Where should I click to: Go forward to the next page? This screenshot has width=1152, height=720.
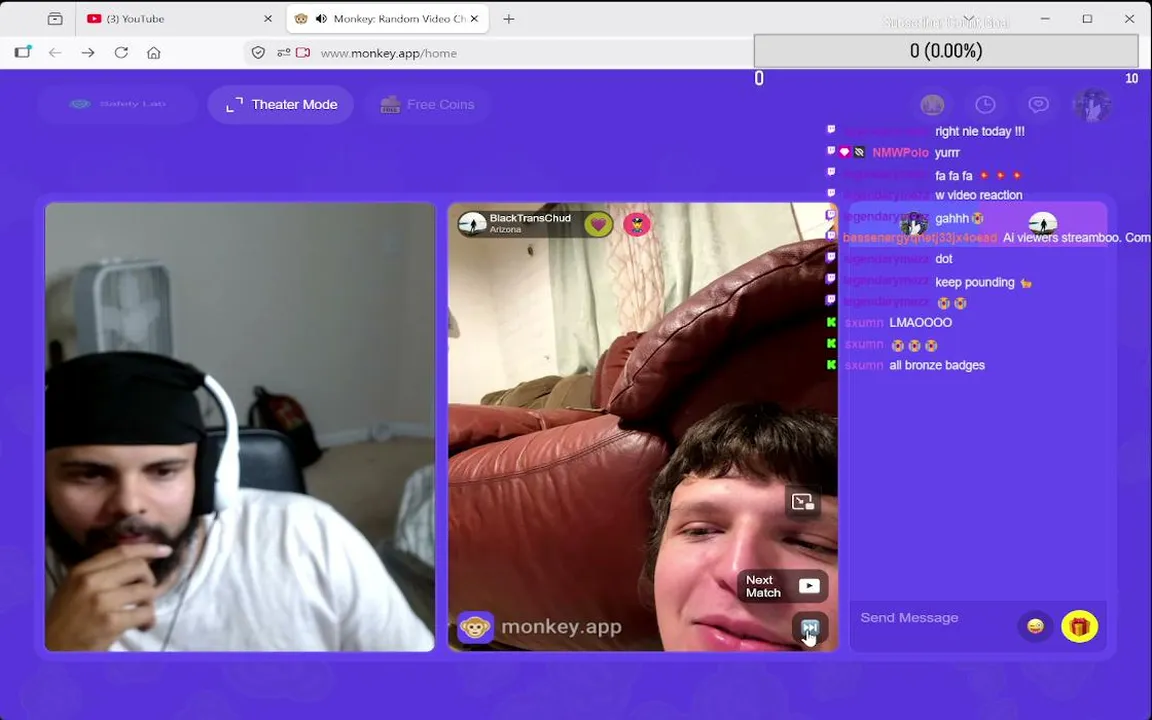click(x=88, y=52)
